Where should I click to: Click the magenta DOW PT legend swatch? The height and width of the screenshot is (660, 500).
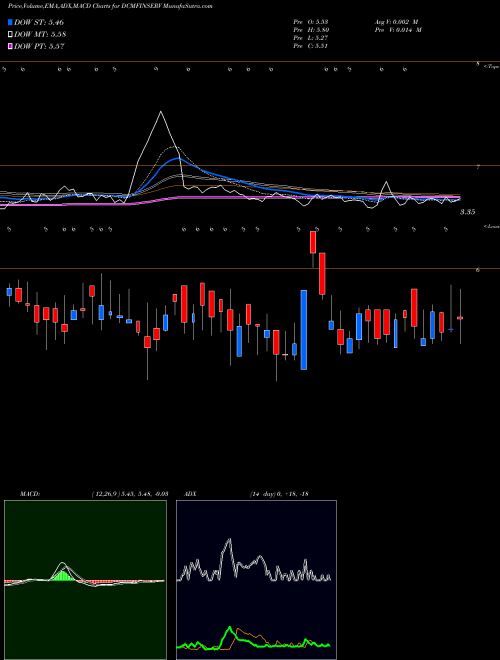point(10,47)
